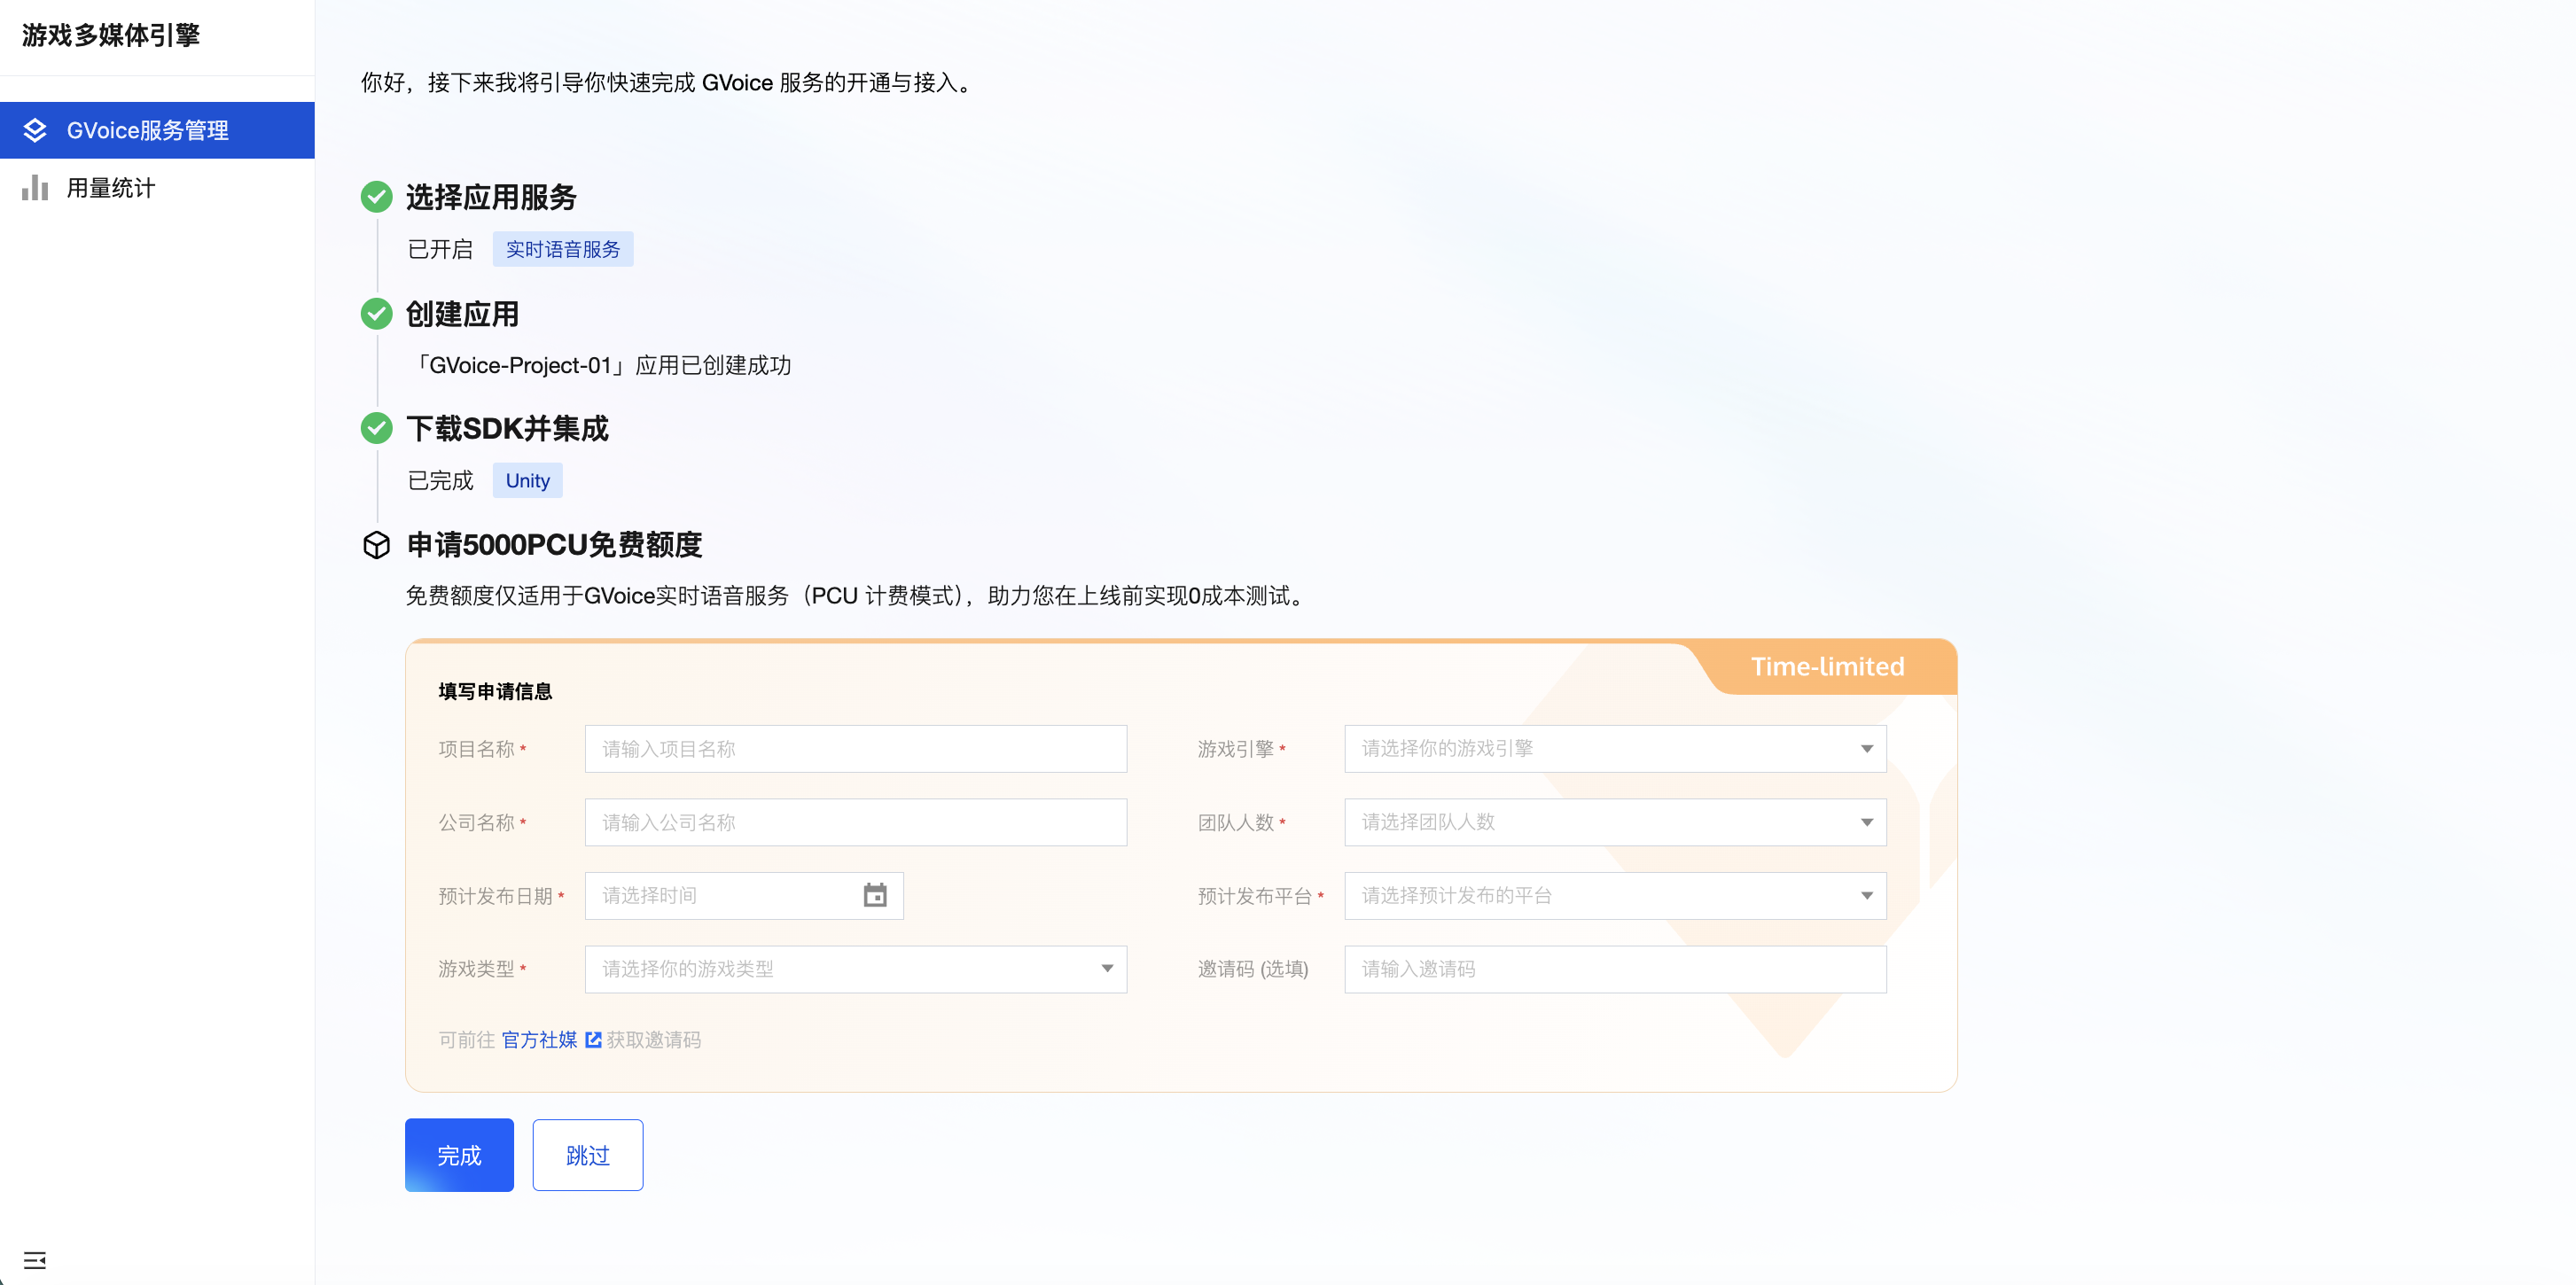The image size is (2576, 1285).
Task: Click the 完成 button
Action: pos(459,1155)
